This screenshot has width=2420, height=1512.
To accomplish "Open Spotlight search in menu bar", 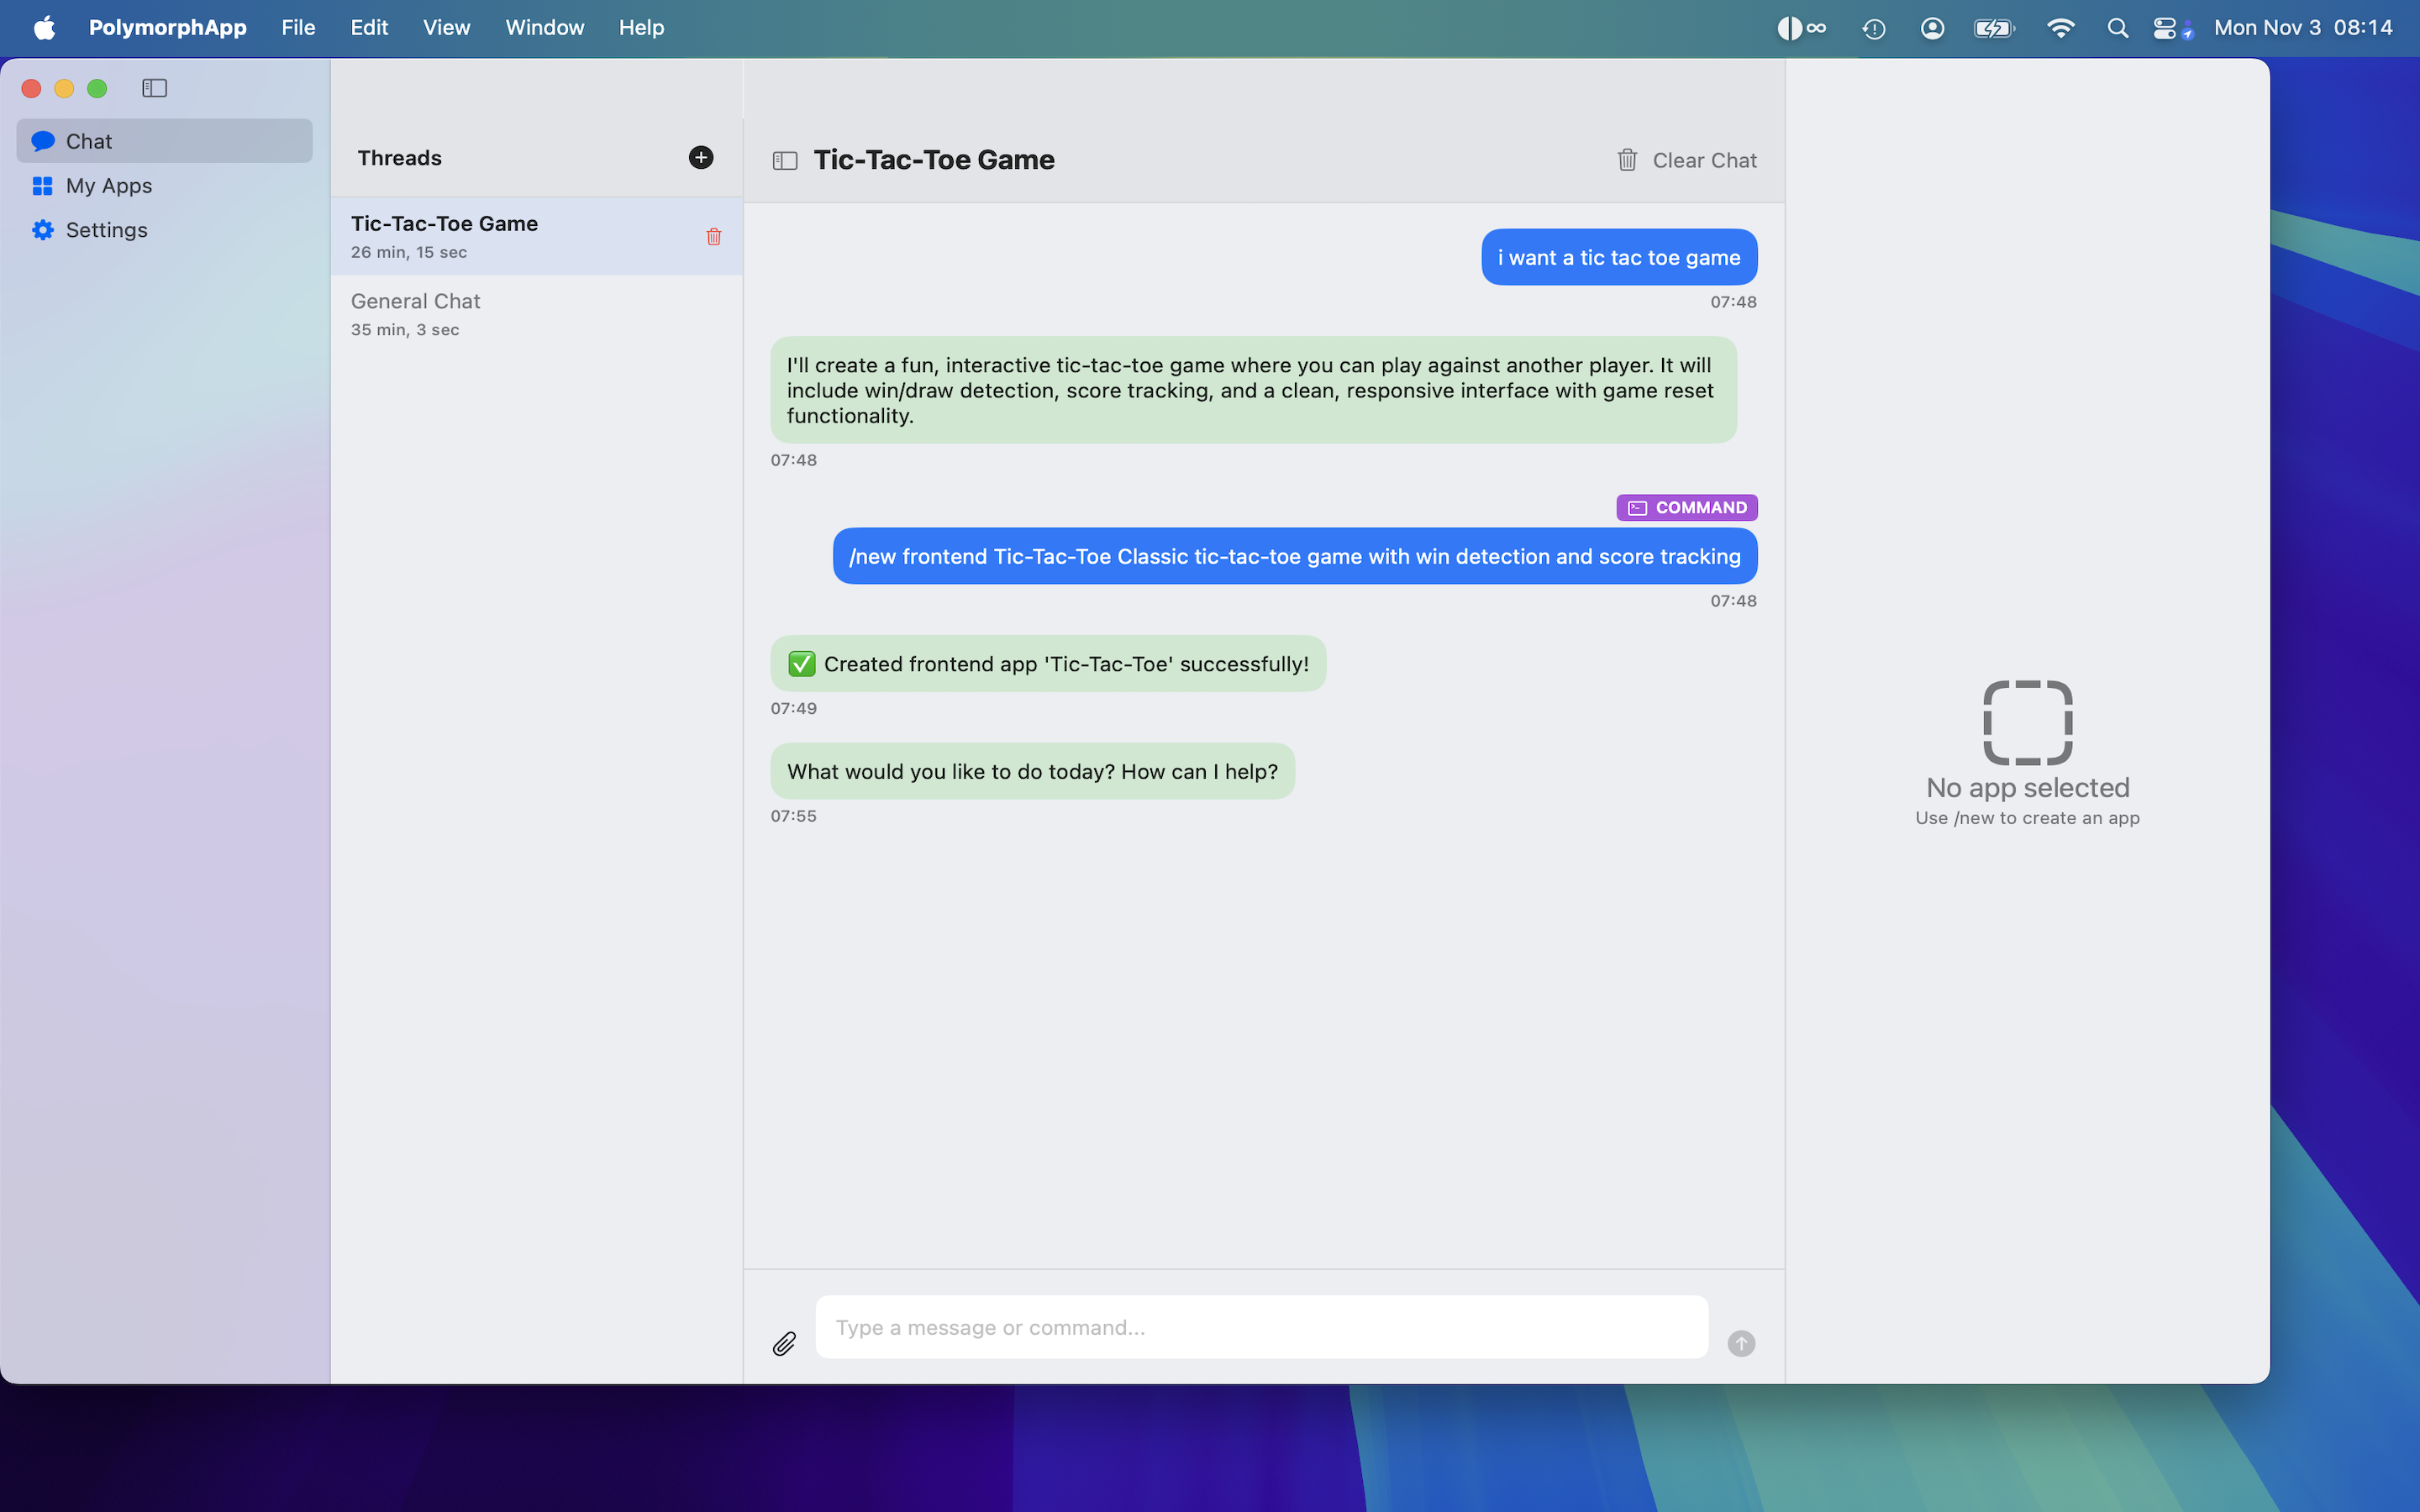I will tap(2117, 28).
